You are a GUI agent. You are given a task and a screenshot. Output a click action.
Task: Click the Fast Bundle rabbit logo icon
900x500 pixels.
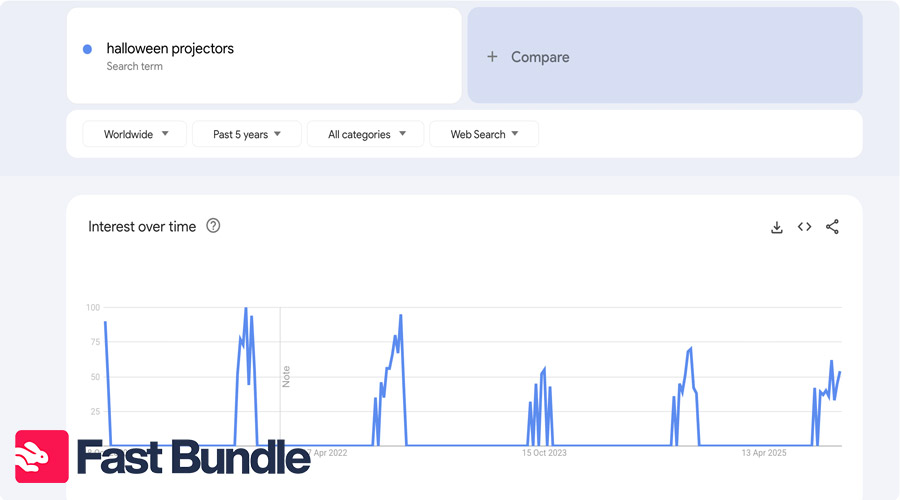tap(42, 456)
